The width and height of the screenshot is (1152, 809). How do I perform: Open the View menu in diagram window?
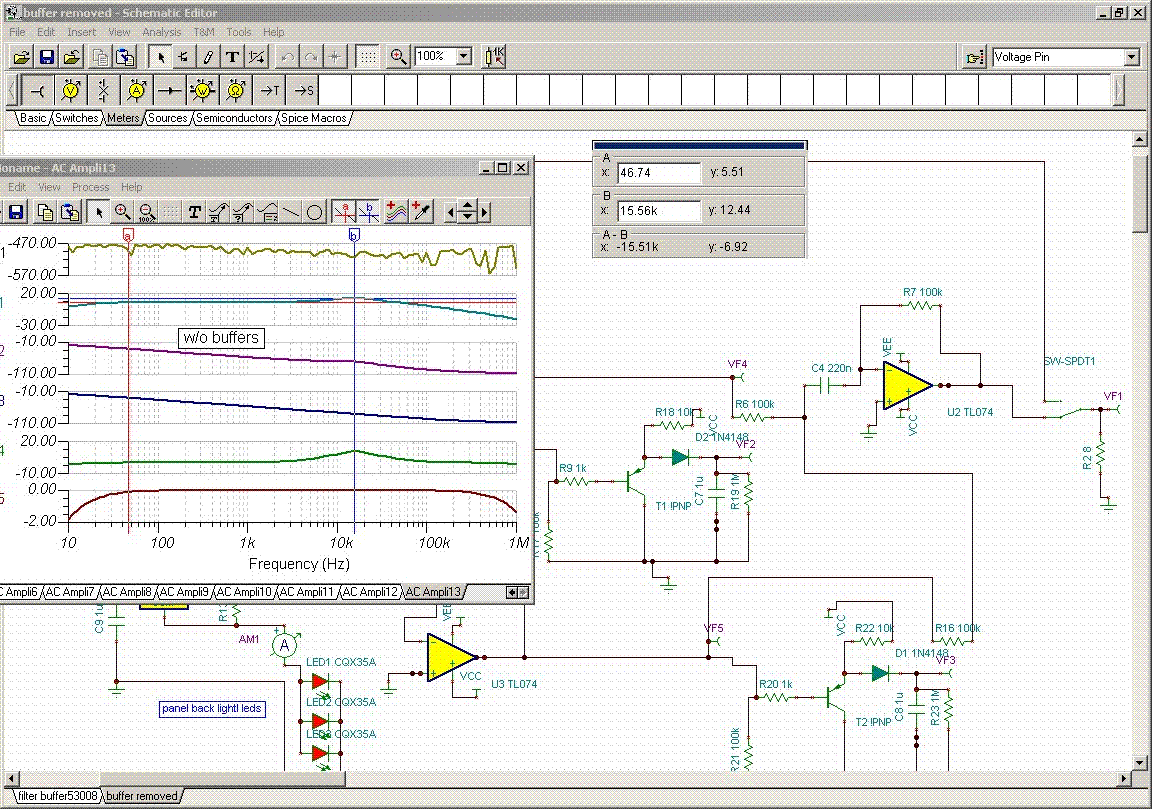(49, 187)
